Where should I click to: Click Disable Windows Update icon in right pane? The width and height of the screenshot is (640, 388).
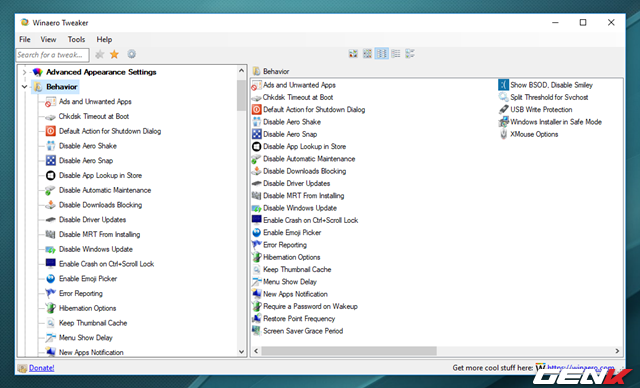click(256, 208)
